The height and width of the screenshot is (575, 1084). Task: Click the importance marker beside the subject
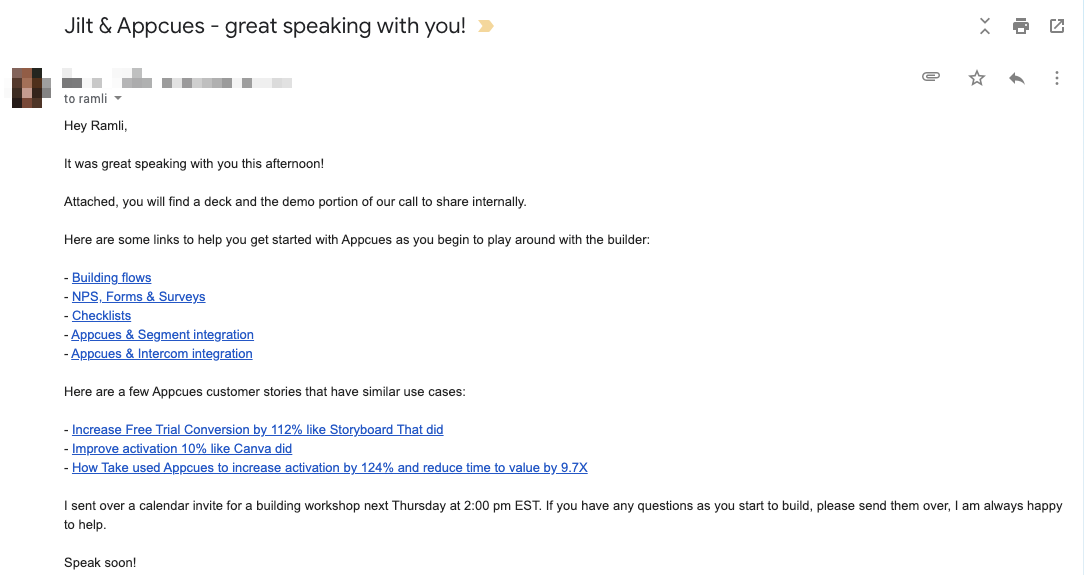(x=486, y=27)
